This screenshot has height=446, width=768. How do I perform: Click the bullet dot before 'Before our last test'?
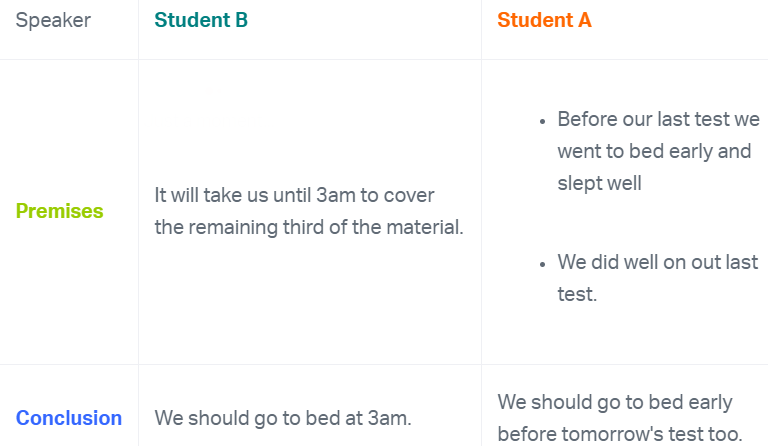pos(542,120)
